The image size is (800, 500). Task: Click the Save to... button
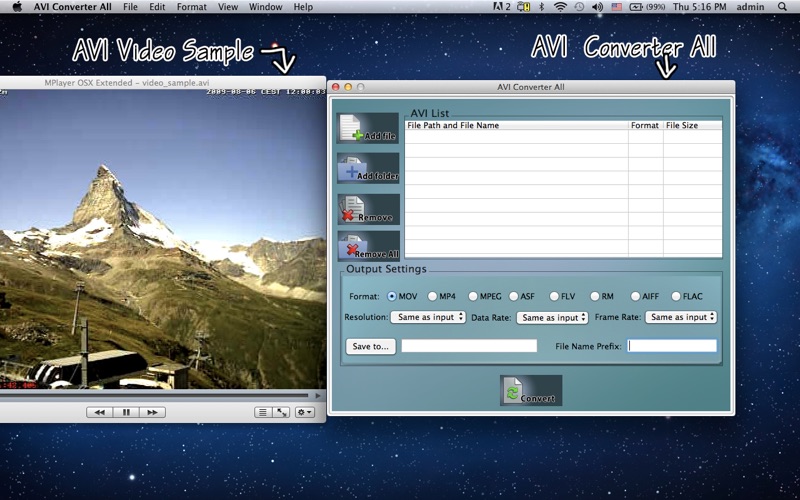click(370, 346)
